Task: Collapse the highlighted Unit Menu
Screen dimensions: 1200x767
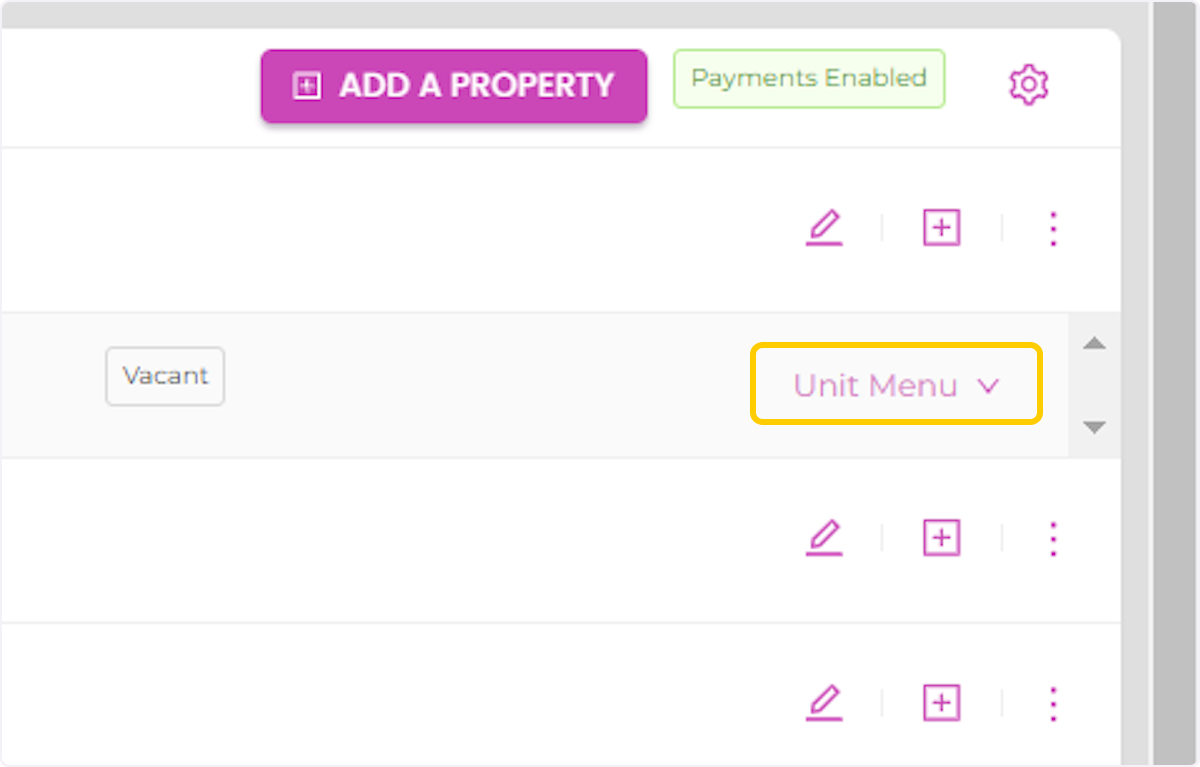Action: coord(894,385)
